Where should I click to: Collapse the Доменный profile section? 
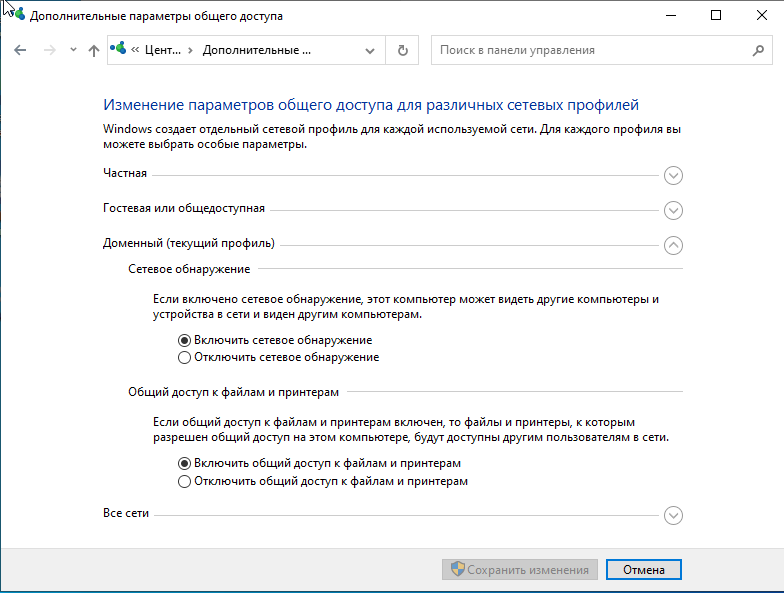pyautogui.click(x=673, y=246)
